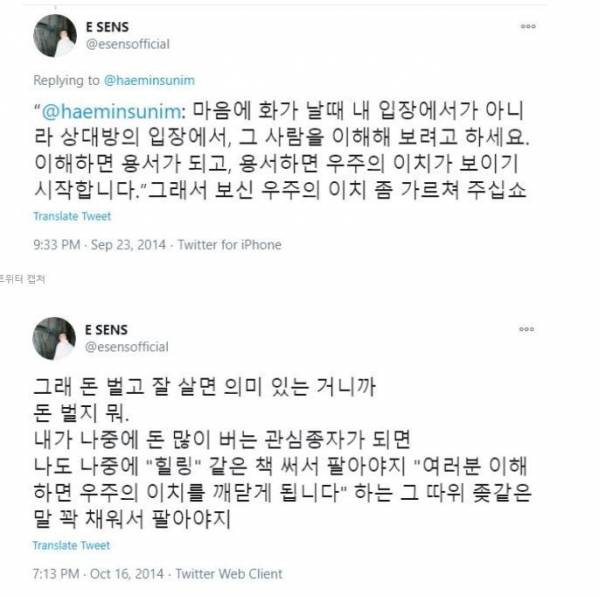Screen dimensions: 599x597
Task: Open more options on the Sep 23 tweet
Action: pos(528,26)
